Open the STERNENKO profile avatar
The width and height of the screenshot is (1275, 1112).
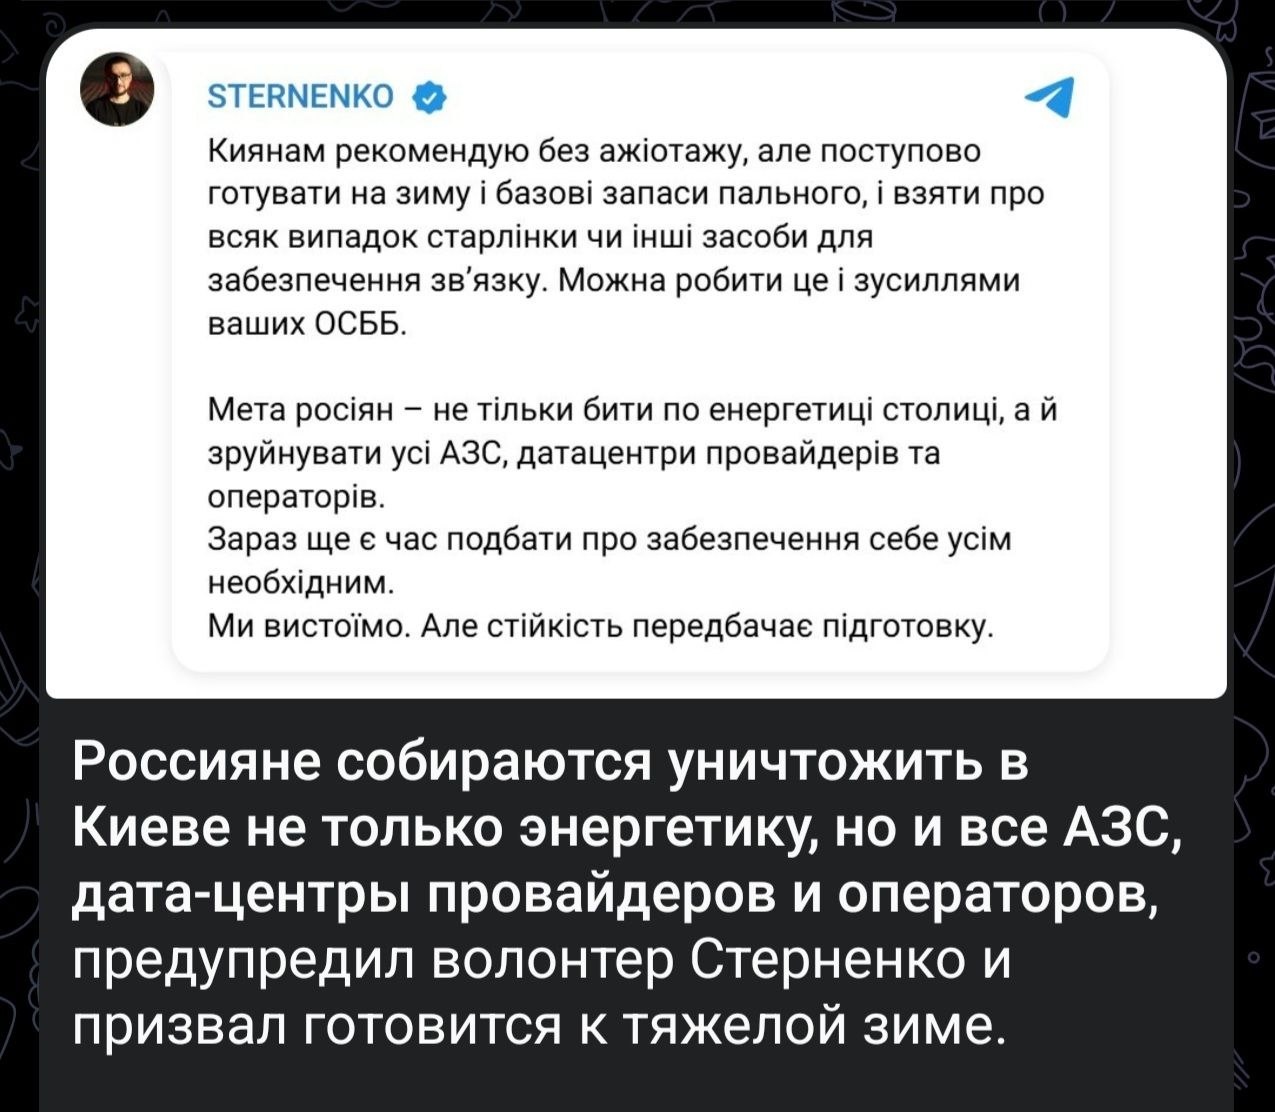point(118,89)
